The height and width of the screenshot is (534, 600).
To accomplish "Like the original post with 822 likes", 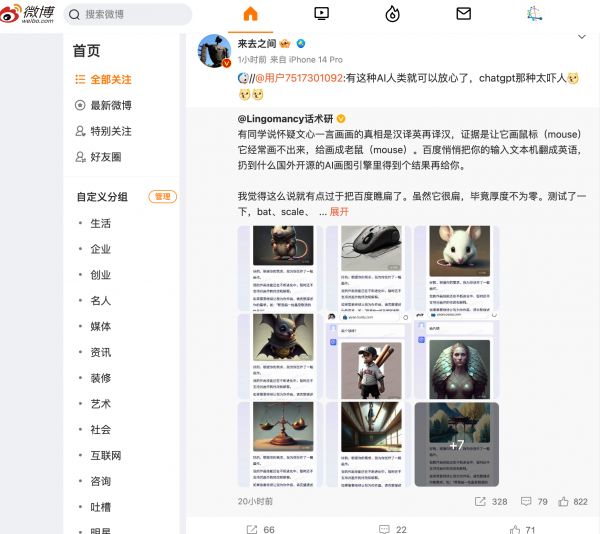I will (x=563, y=501).
